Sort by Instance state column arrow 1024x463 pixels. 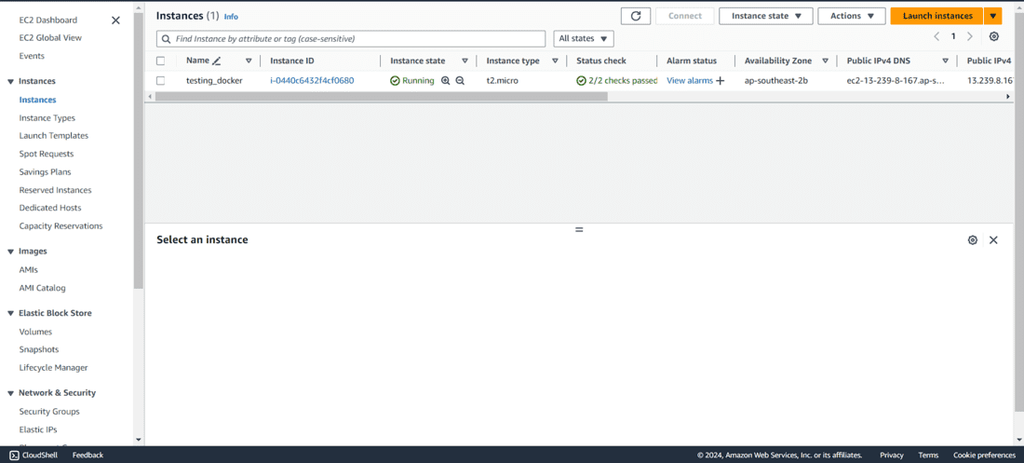(465, 61)
